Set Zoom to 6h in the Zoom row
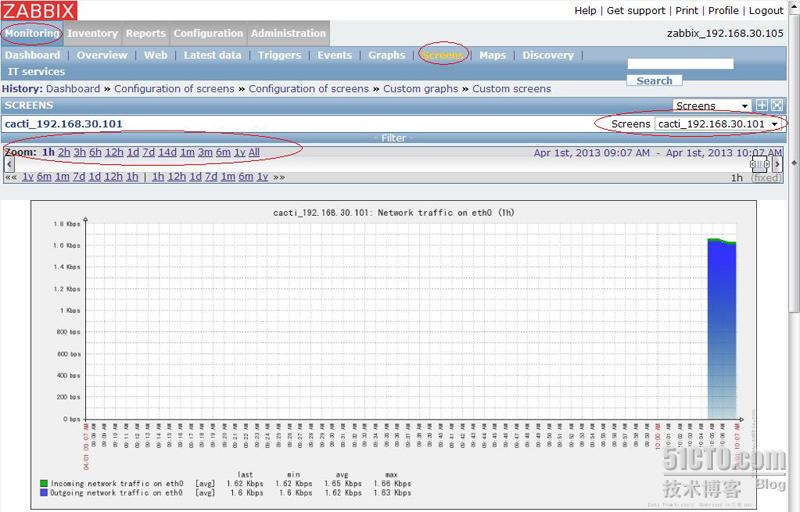800x512 pixels. pos(95,152)
